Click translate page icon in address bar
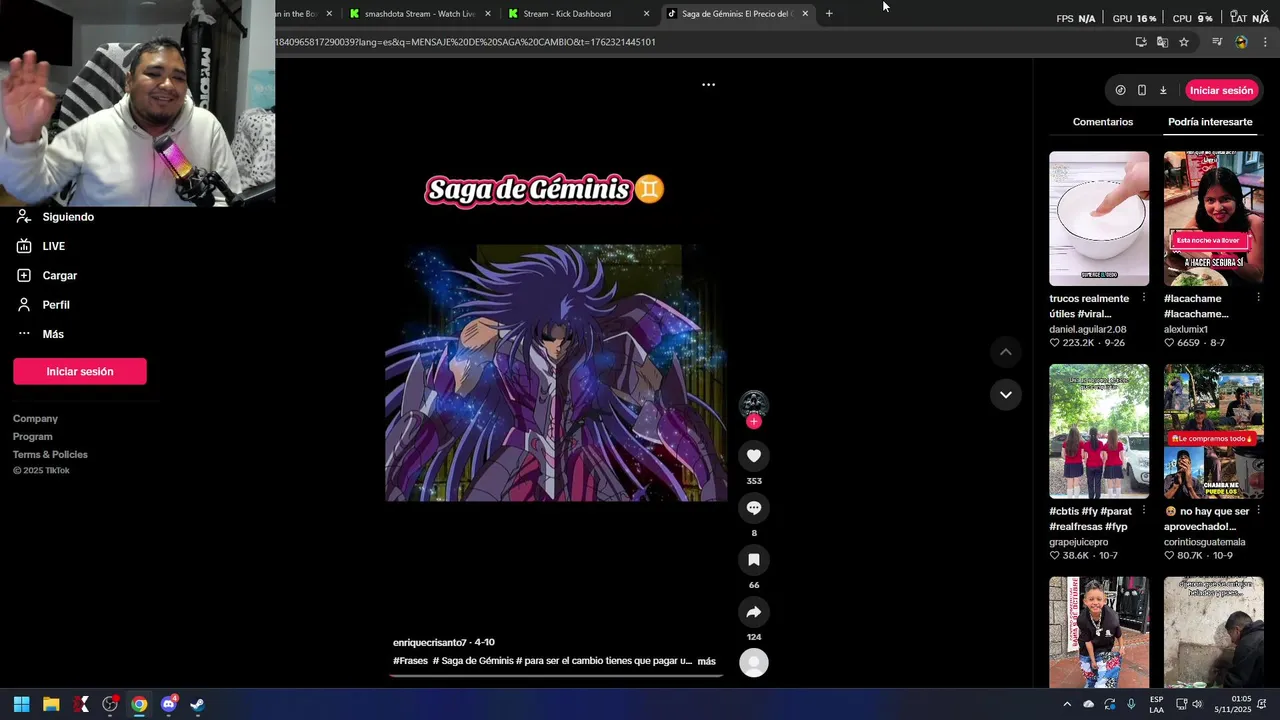This screenshot has width=1280, height=720. click(x=1162, y=42)
